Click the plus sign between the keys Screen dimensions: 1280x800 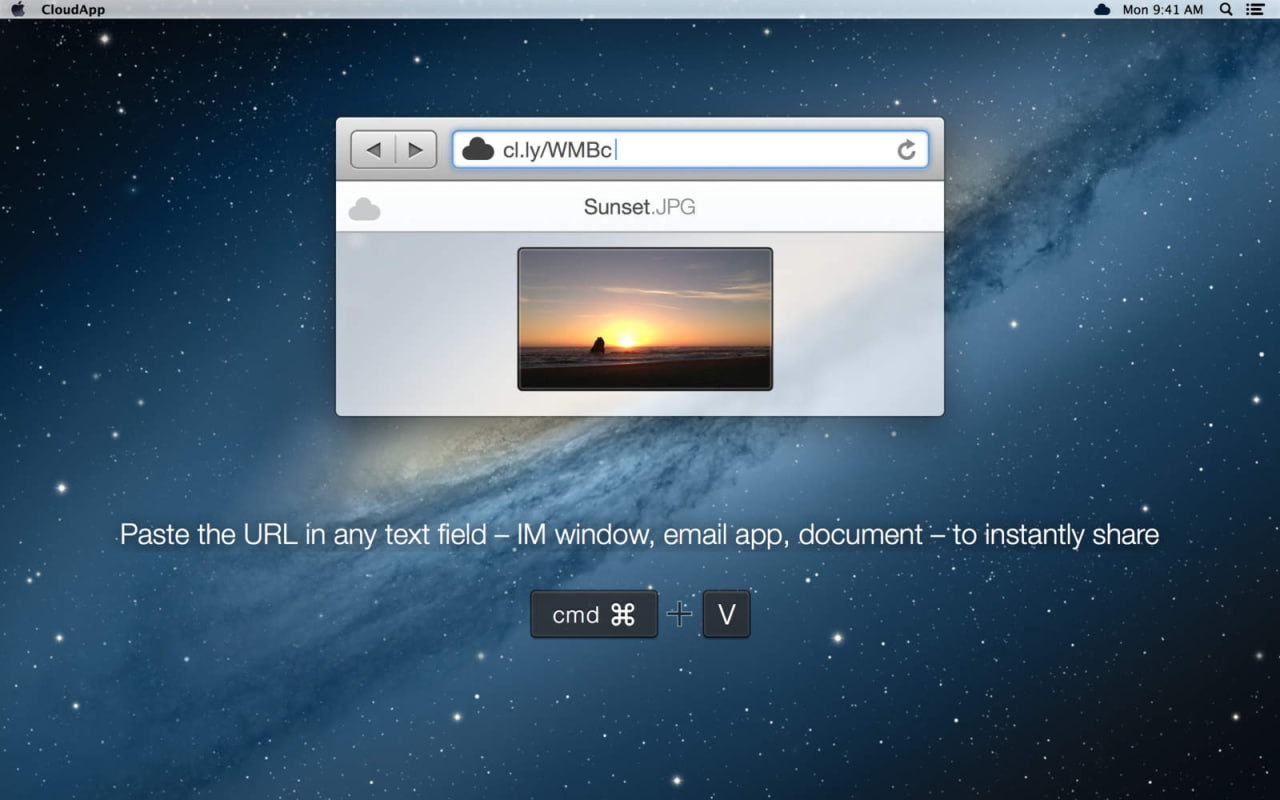[x=680, y=614]
